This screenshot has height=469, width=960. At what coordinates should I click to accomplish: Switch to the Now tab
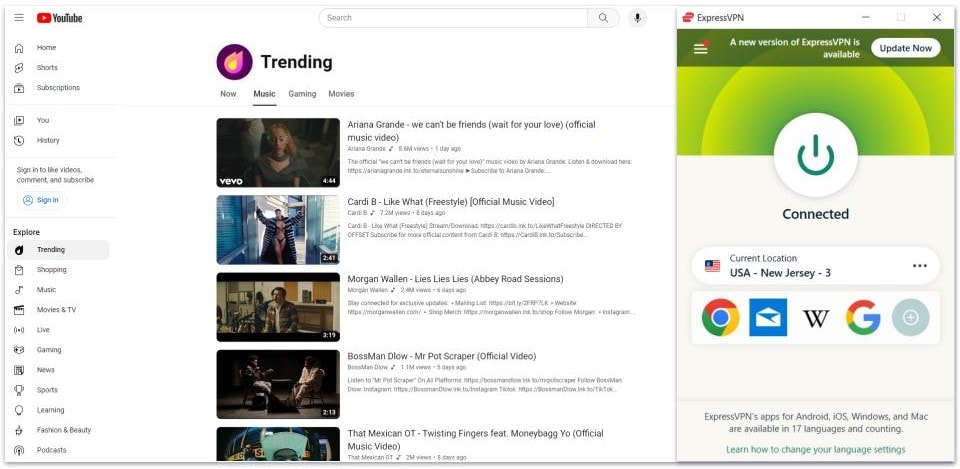pos(228,94)
